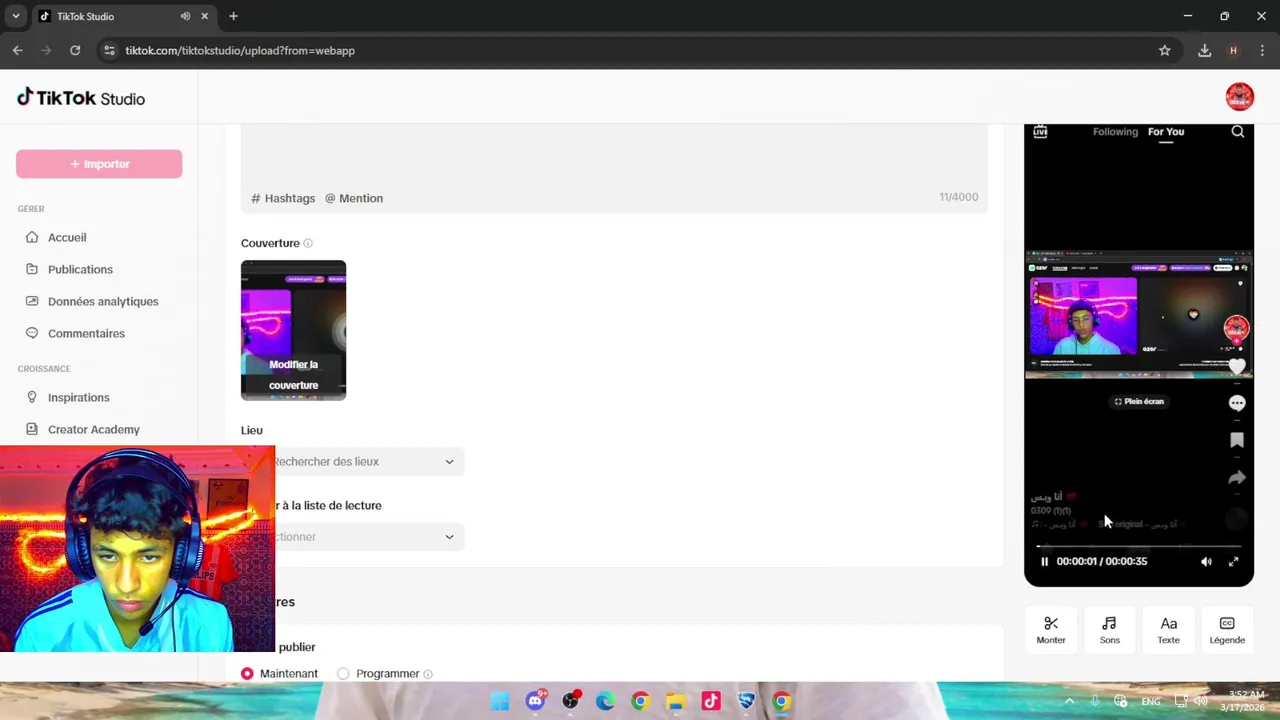
Task: Click the LIVE icon in the preview
Action: click(x=1040, y=132)
